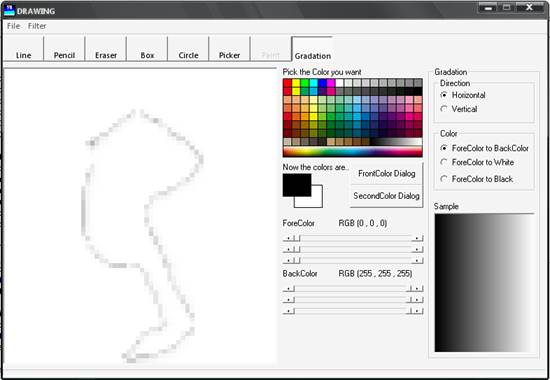Open the Filter menu

(37, 26)
